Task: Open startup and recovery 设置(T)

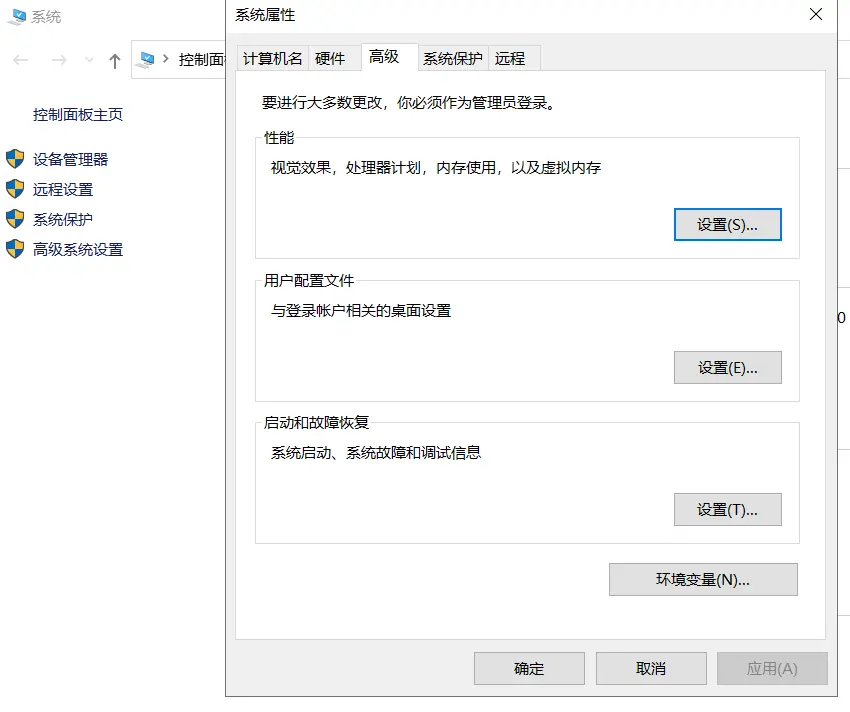Action: (727, 510)
